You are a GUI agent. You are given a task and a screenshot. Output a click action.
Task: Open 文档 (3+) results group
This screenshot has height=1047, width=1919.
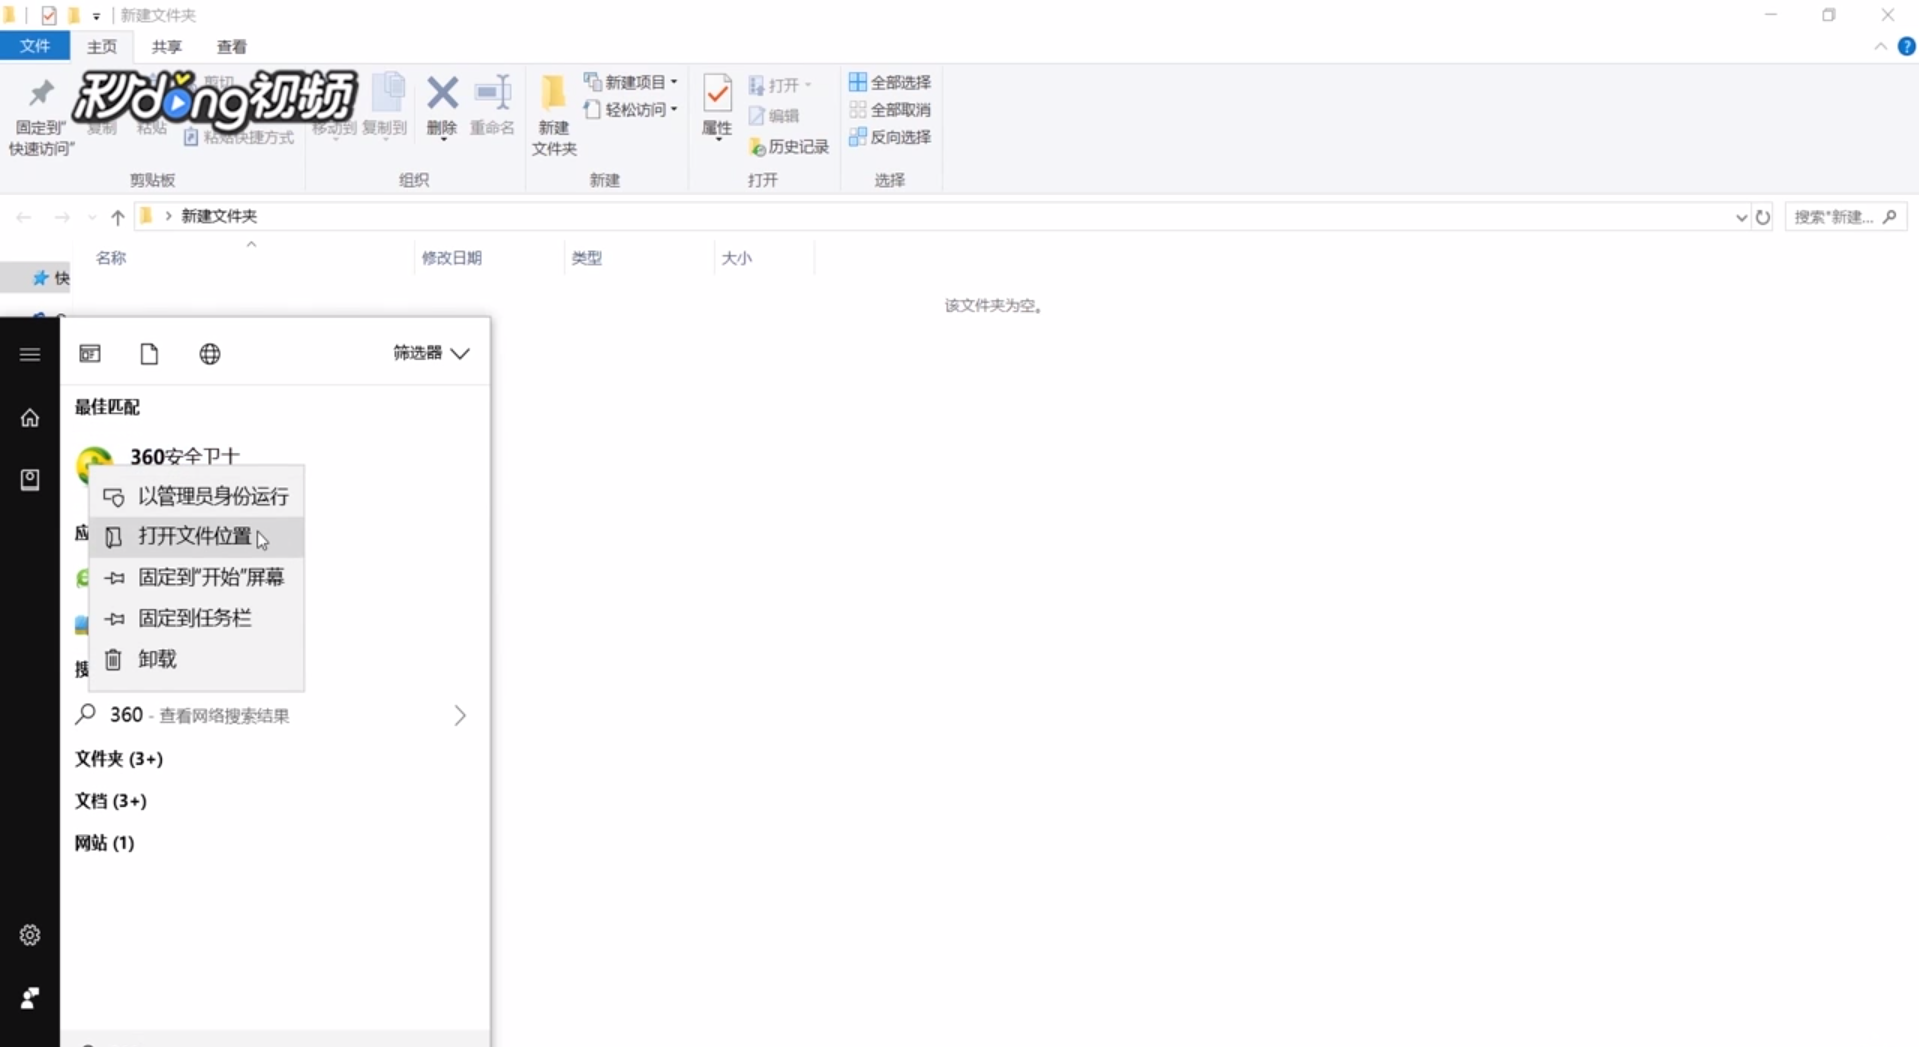111,801
